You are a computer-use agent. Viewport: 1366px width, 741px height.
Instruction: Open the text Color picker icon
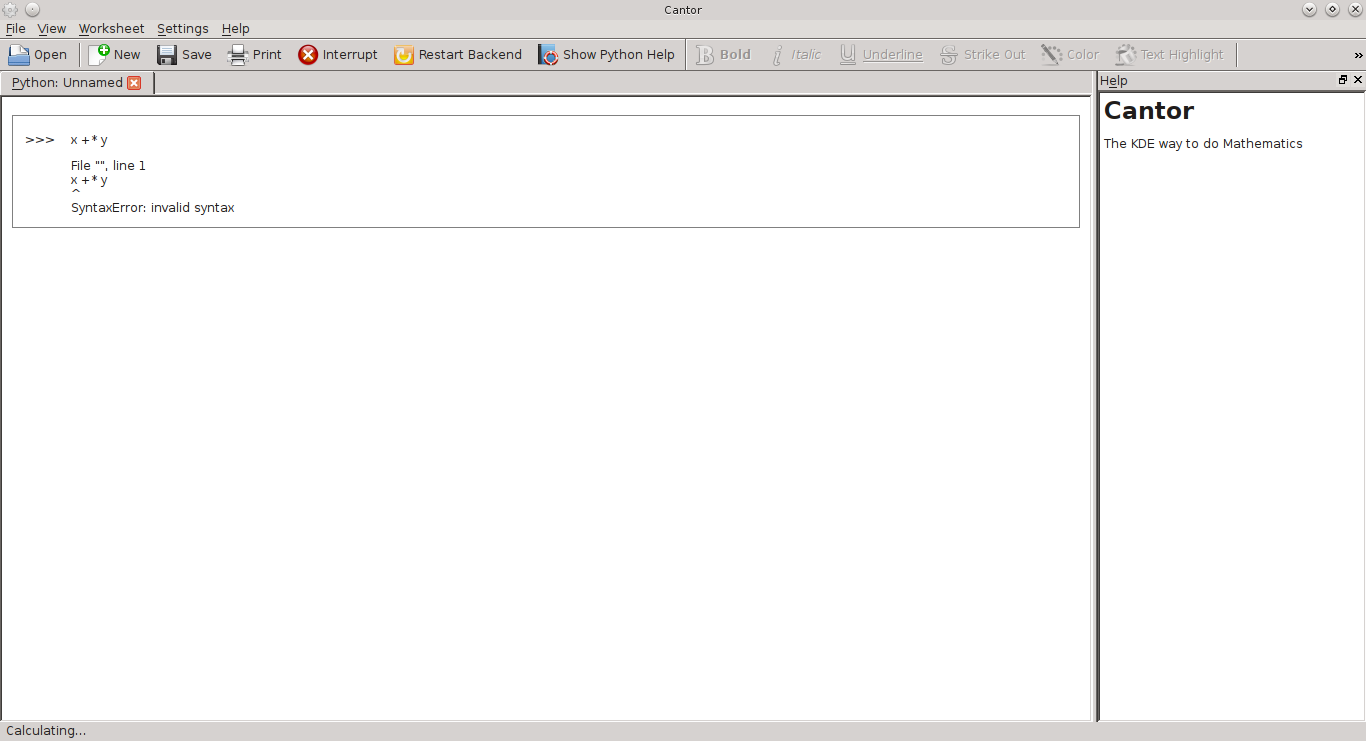tap(1052, 55)
